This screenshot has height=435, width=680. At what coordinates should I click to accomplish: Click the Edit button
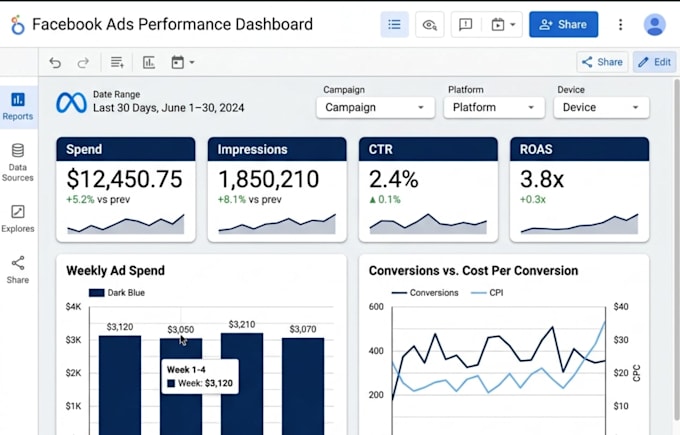pyautogui.click(x=654, y=62)
